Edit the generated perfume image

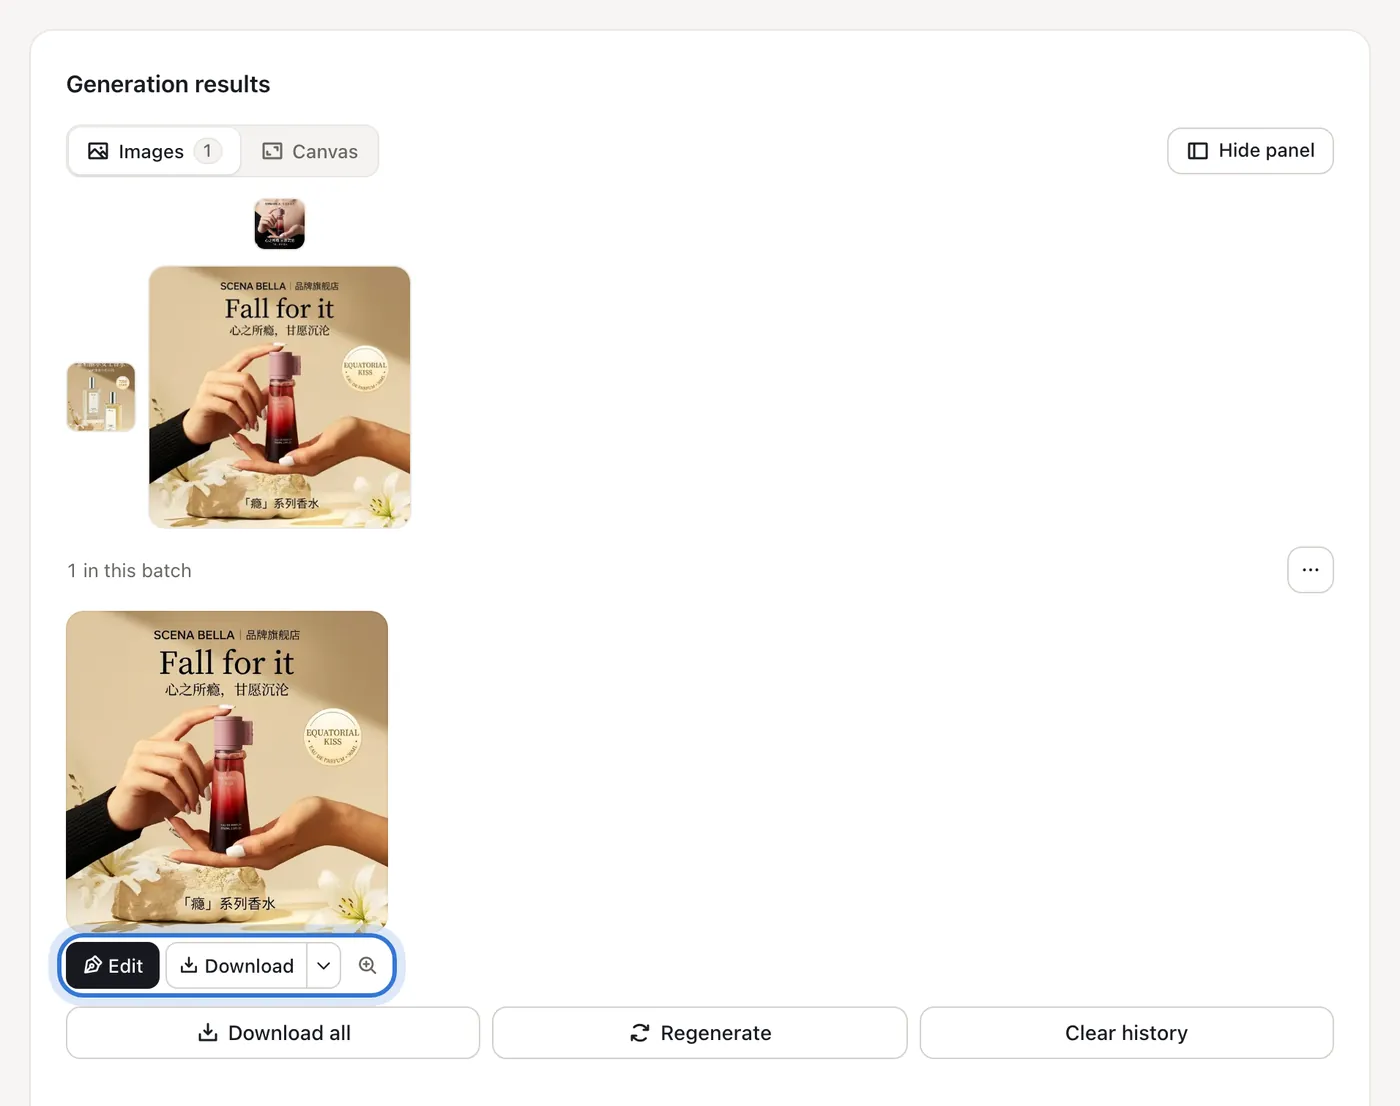[x=113, y=966]
